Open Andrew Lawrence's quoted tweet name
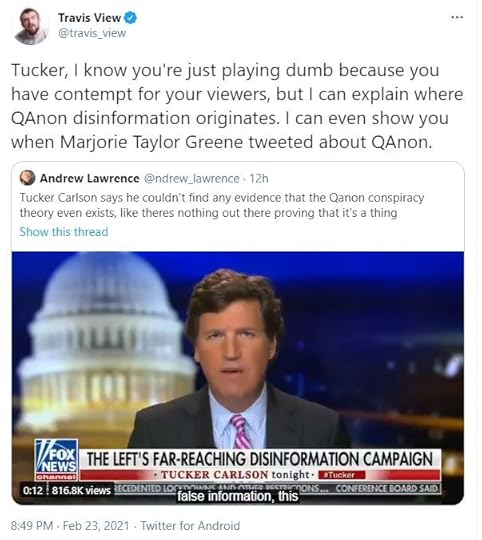Screen dimensions: 482x540 (x=90, y=178)
